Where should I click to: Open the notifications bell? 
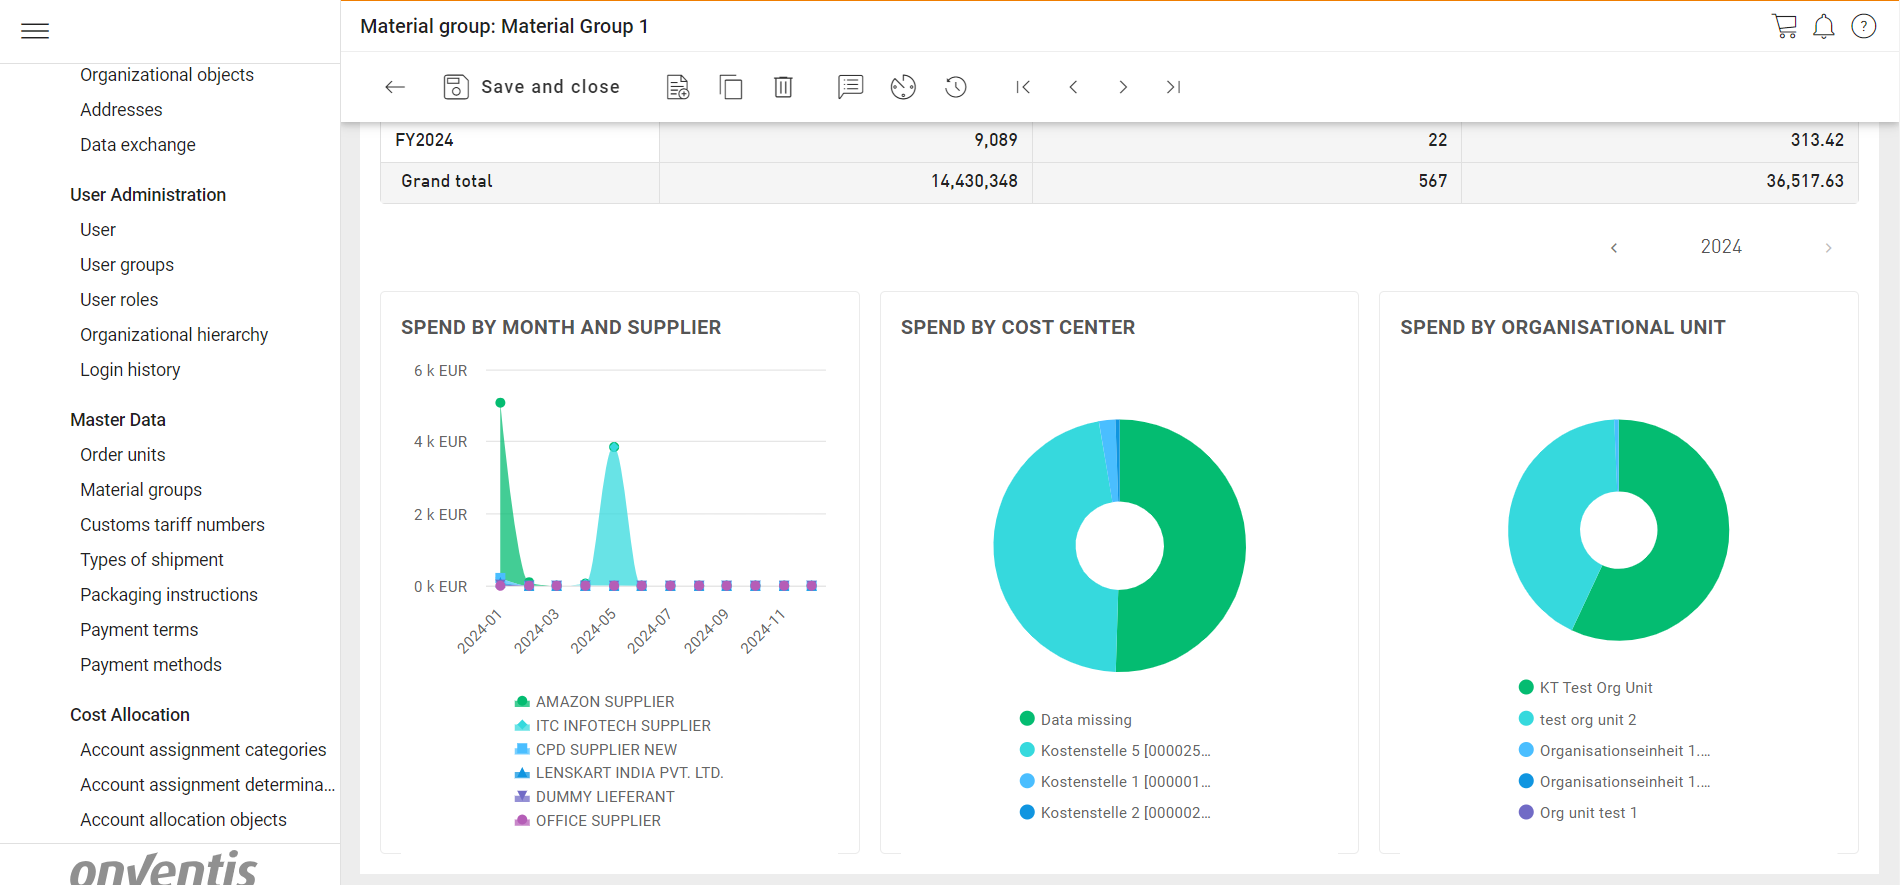[1824, 26]
